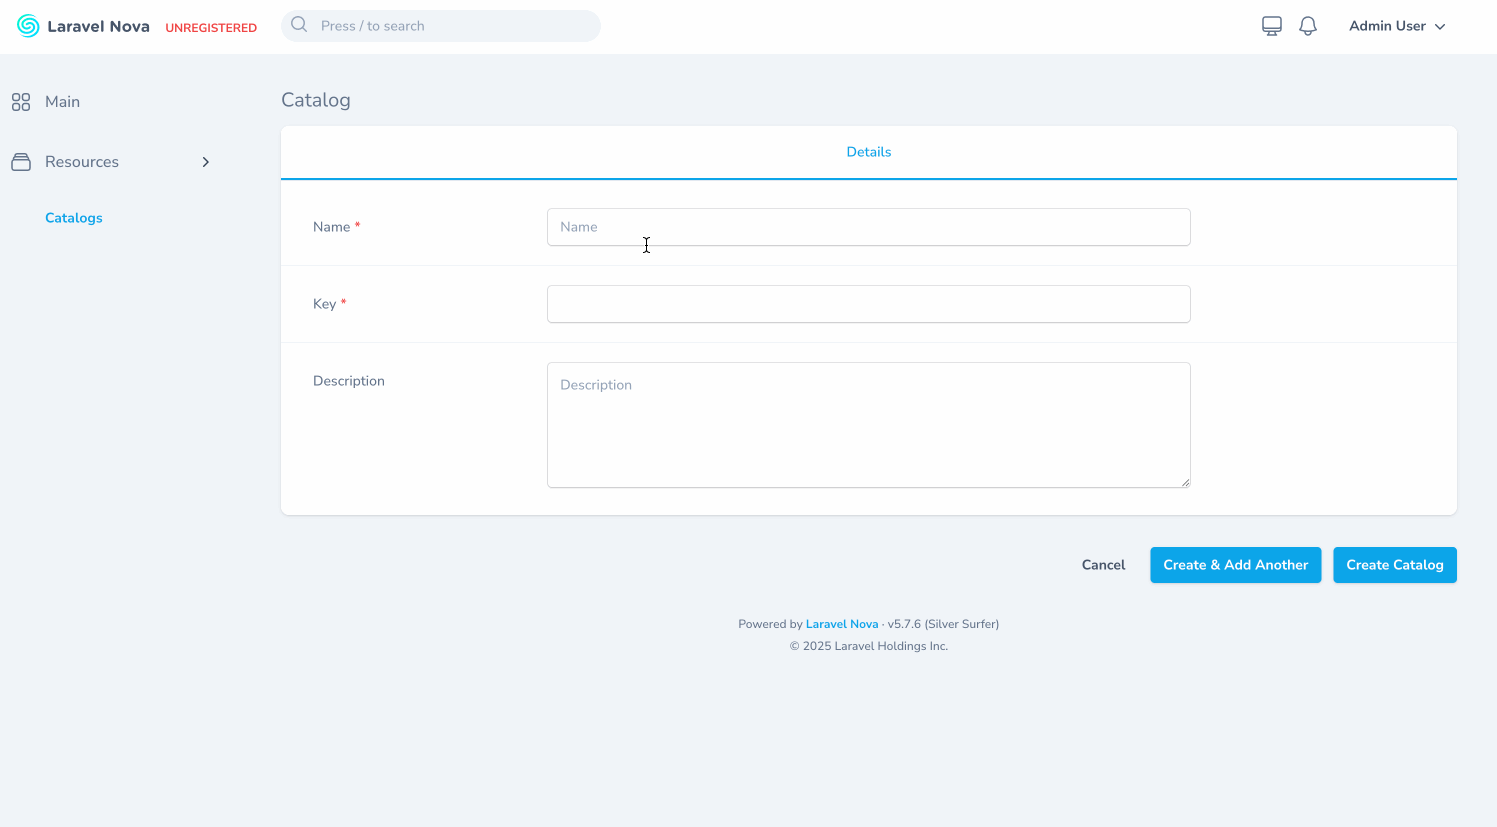Click the Laravel Nova swirl logo
The height and width of the screenshot is (827, 1497).
(27, 25)
